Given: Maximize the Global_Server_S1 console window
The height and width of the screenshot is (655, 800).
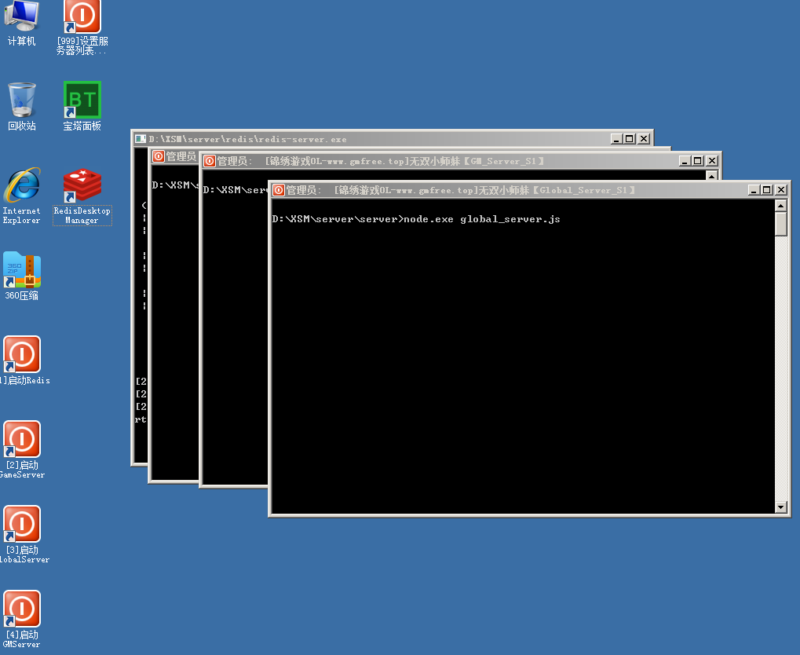Looking at the screenshot, I should tap(766, 190).
